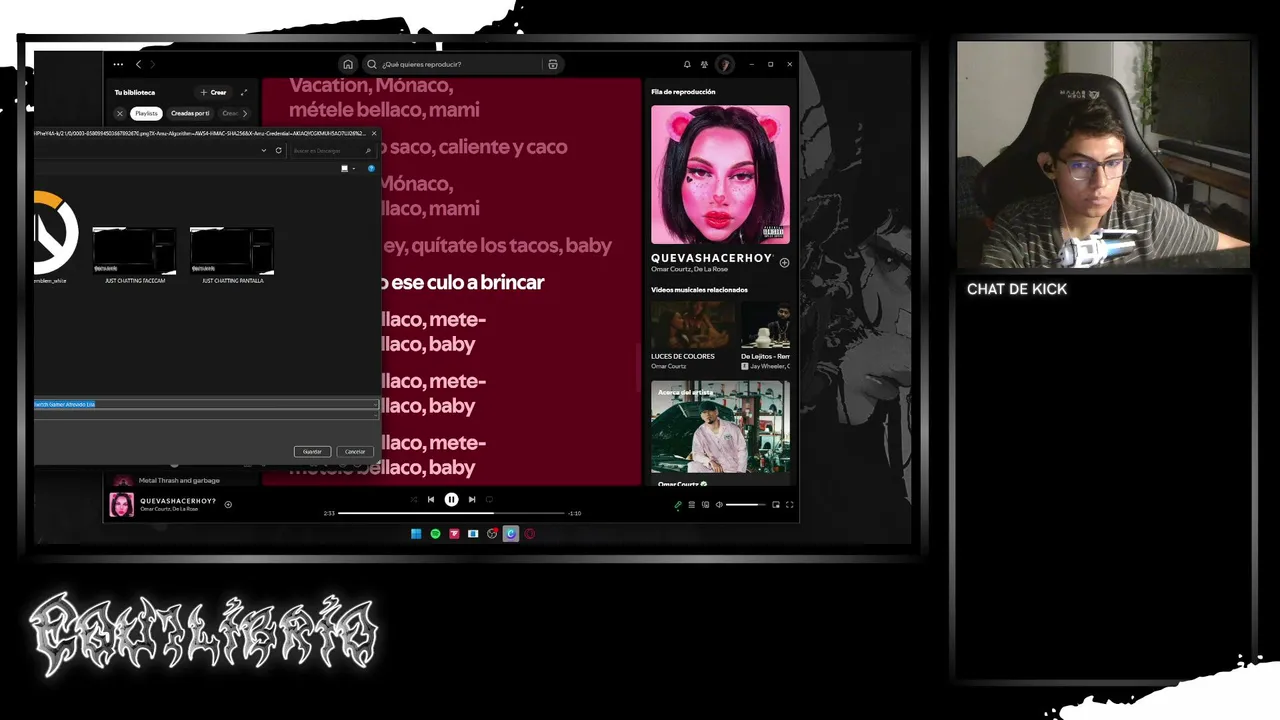Expand the address bar history dropdown
Image resolution: width=1280 pixels, height=720 pixels.
264,151
